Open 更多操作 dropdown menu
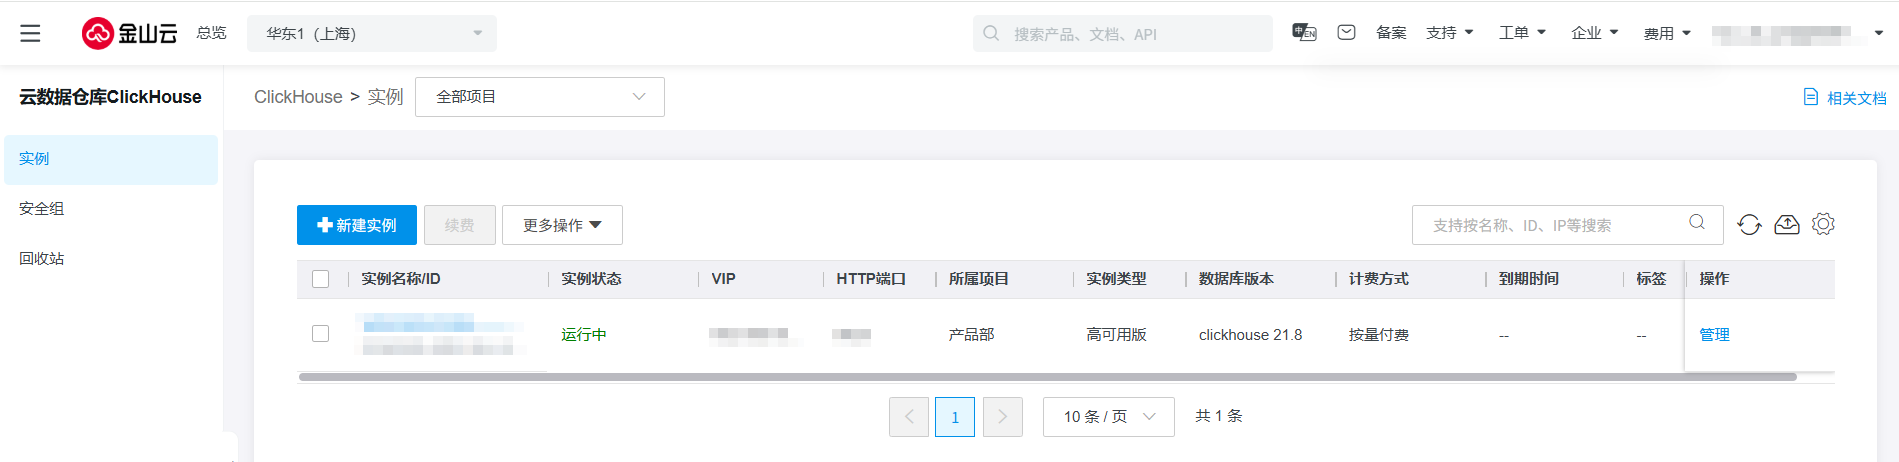 click(x=562, y=225)
